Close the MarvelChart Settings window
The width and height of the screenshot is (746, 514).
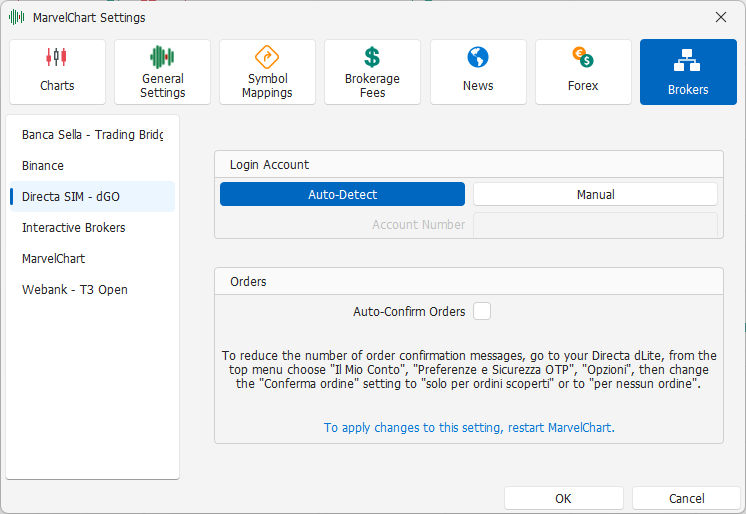coord(721,18)
